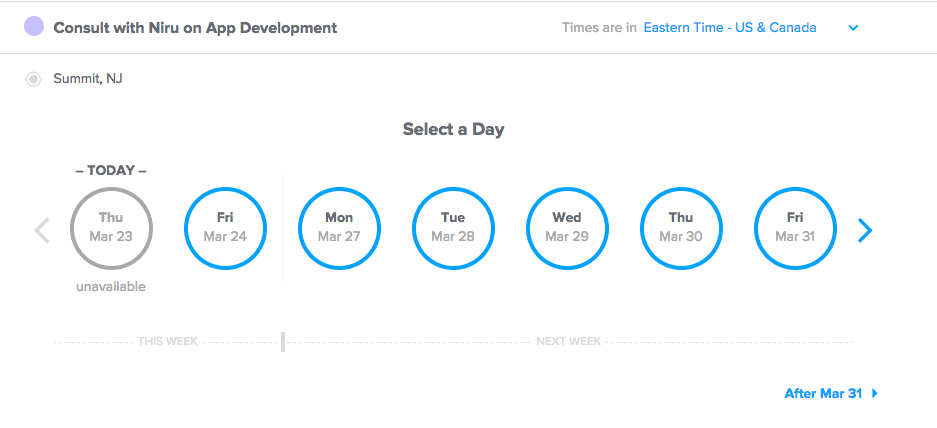Image resolution: width=937 pixels, height=428 pixels.
Task: Open the After Mar 31 link
Action: click(x=823, y=393)
